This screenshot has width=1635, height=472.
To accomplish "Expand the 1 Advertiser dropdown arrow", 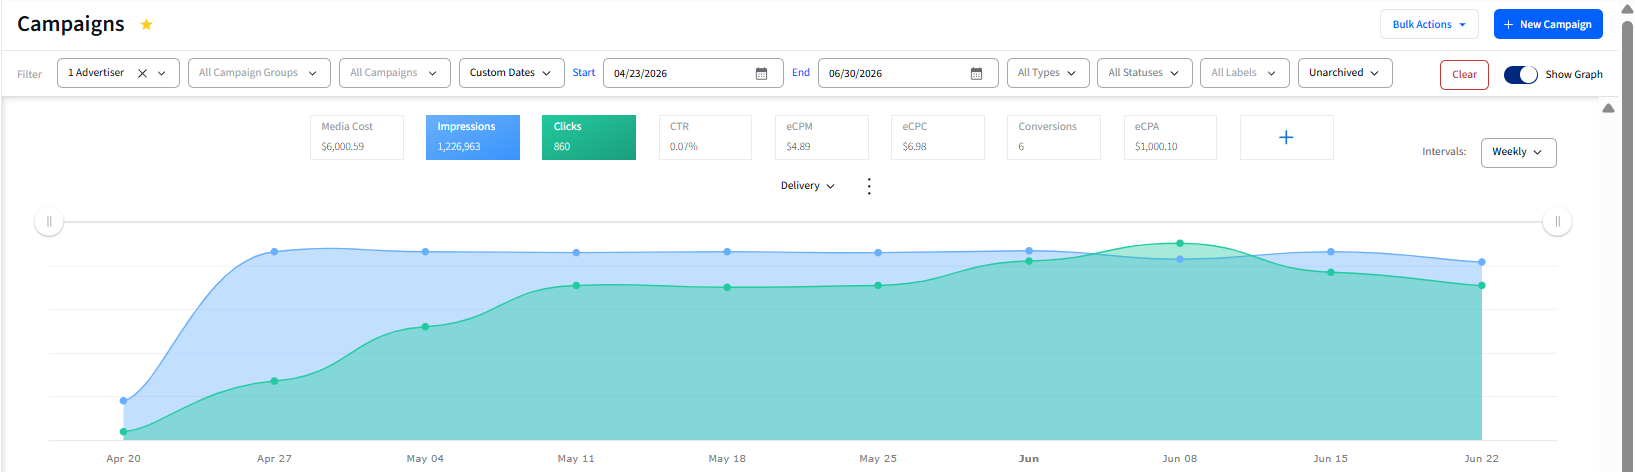I will (x=162, y=73).
